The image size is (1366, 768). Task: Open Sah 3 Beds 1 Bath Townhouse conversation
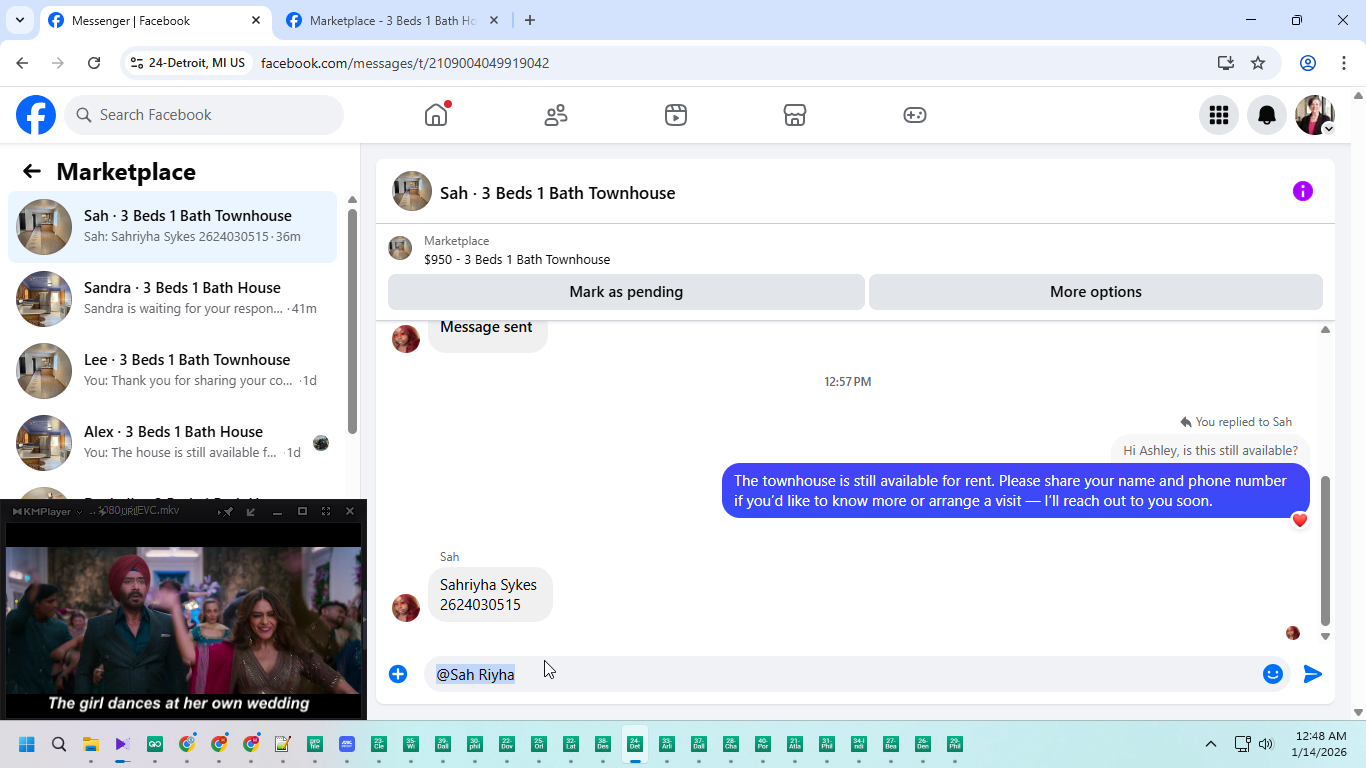173,227
